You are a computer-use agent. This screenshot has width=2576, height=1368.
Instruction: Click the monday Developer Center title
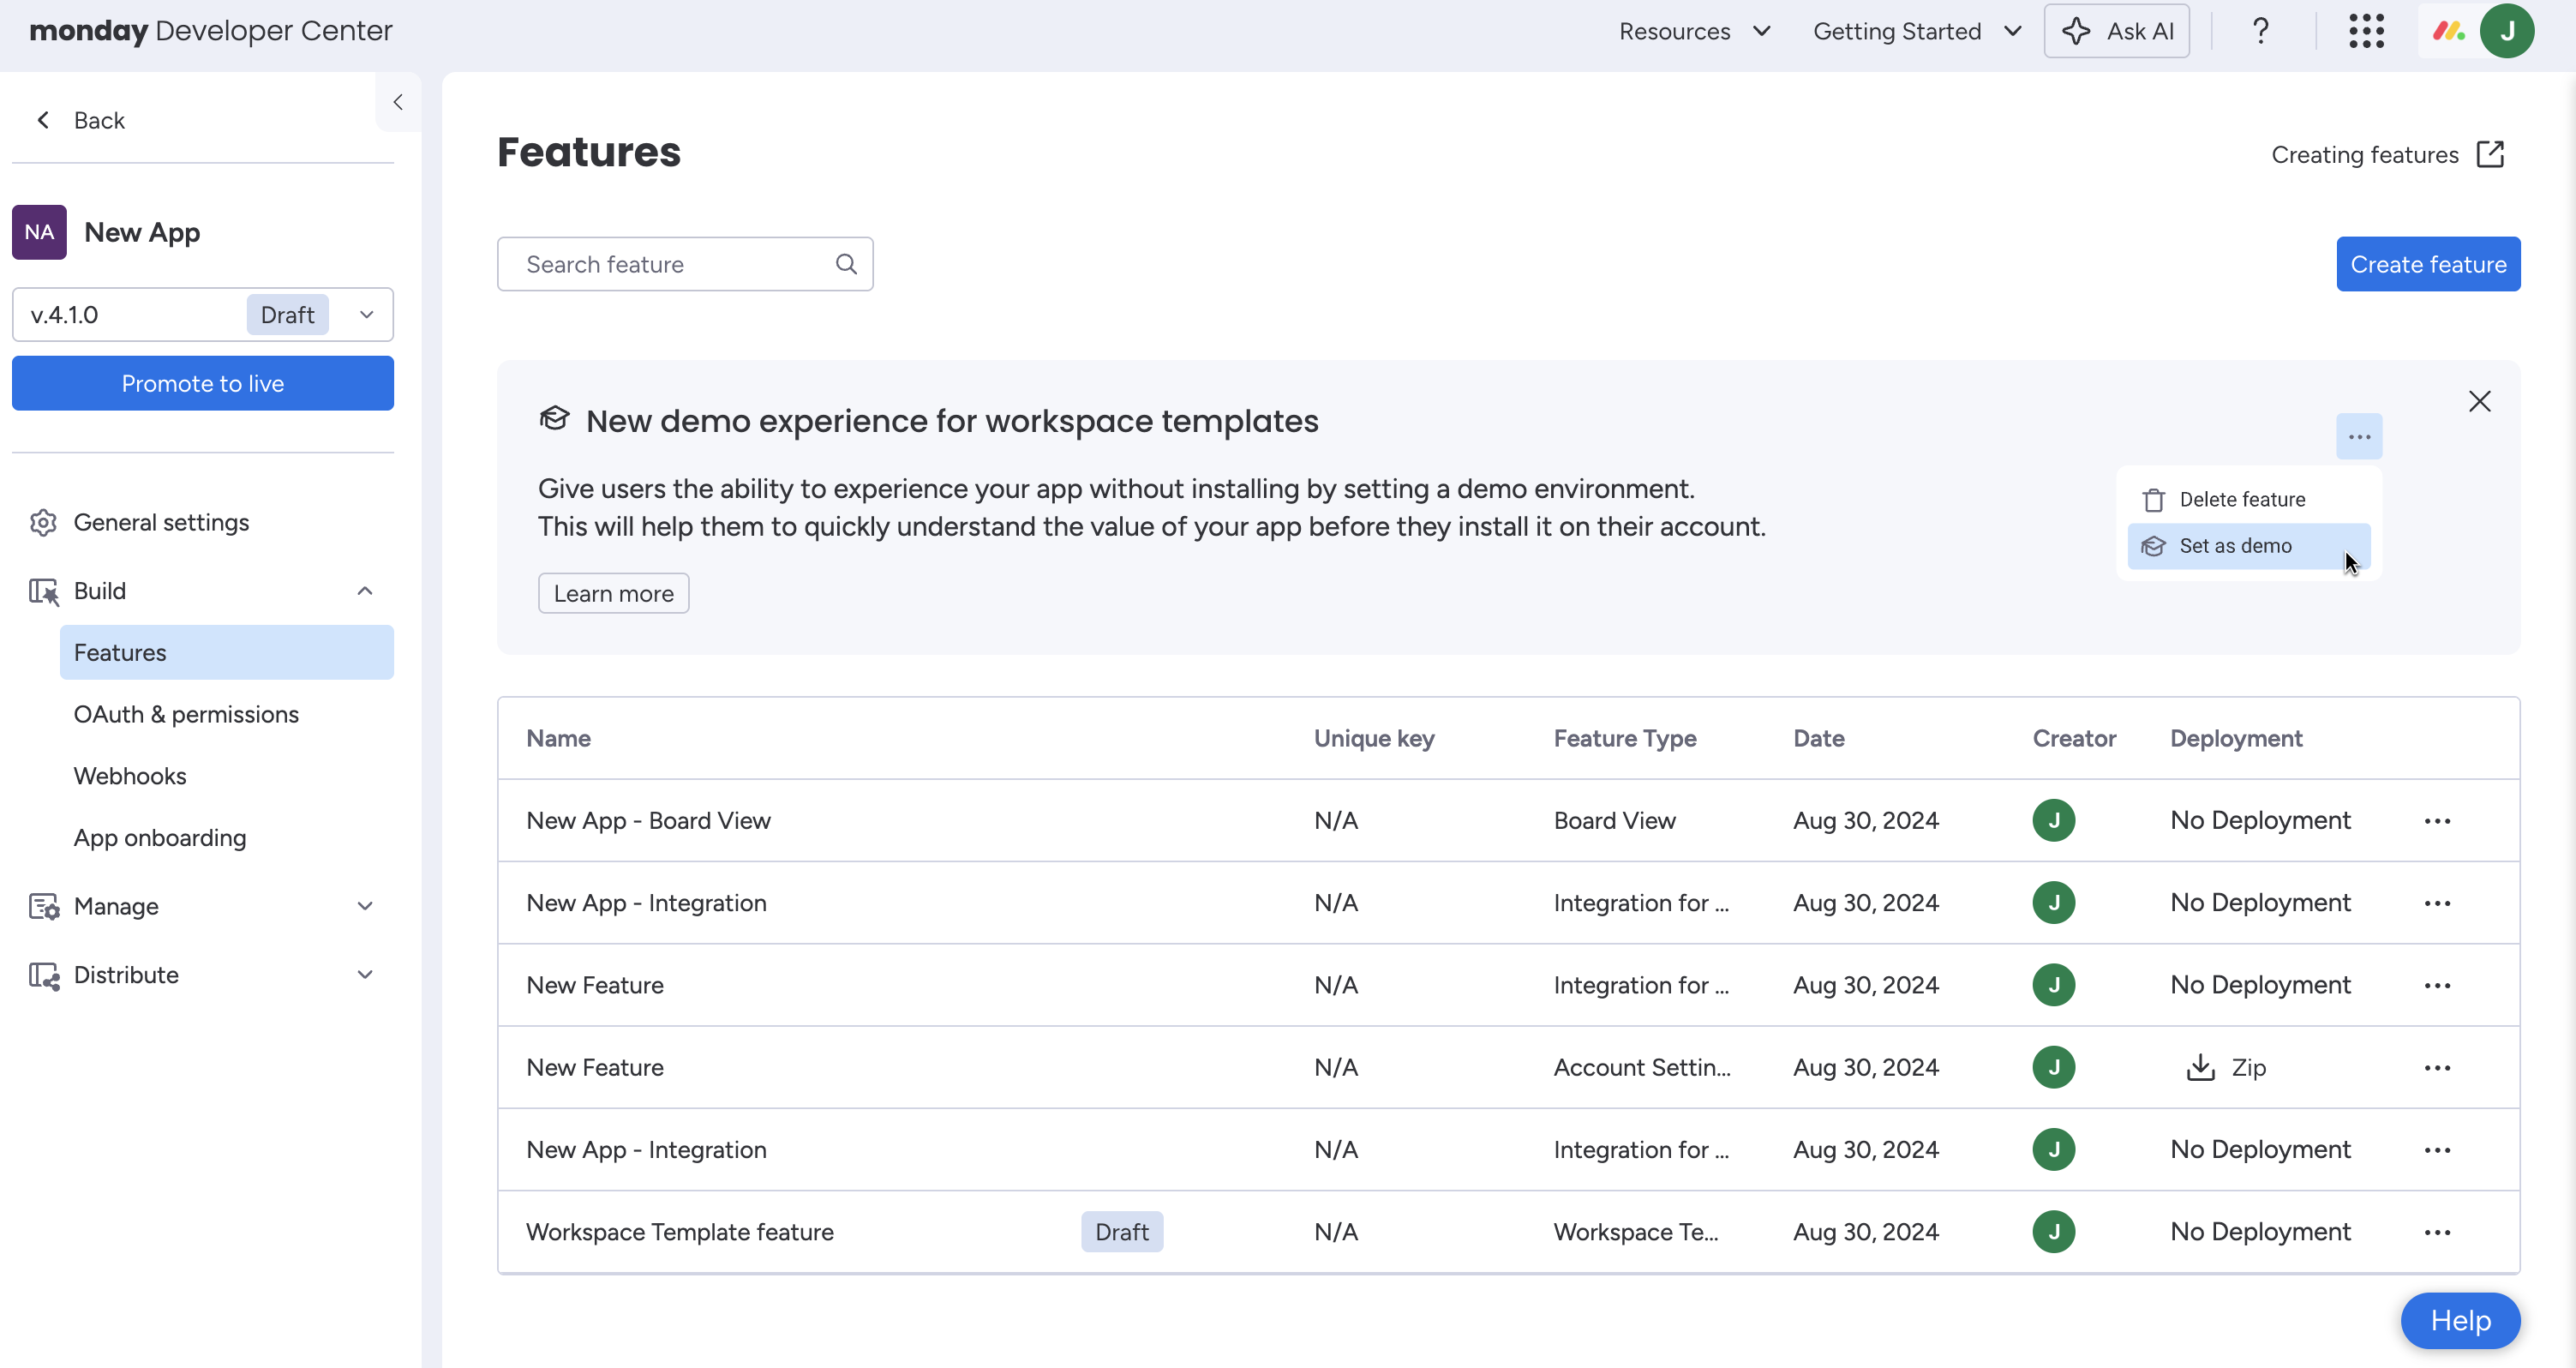click(211, 31)
